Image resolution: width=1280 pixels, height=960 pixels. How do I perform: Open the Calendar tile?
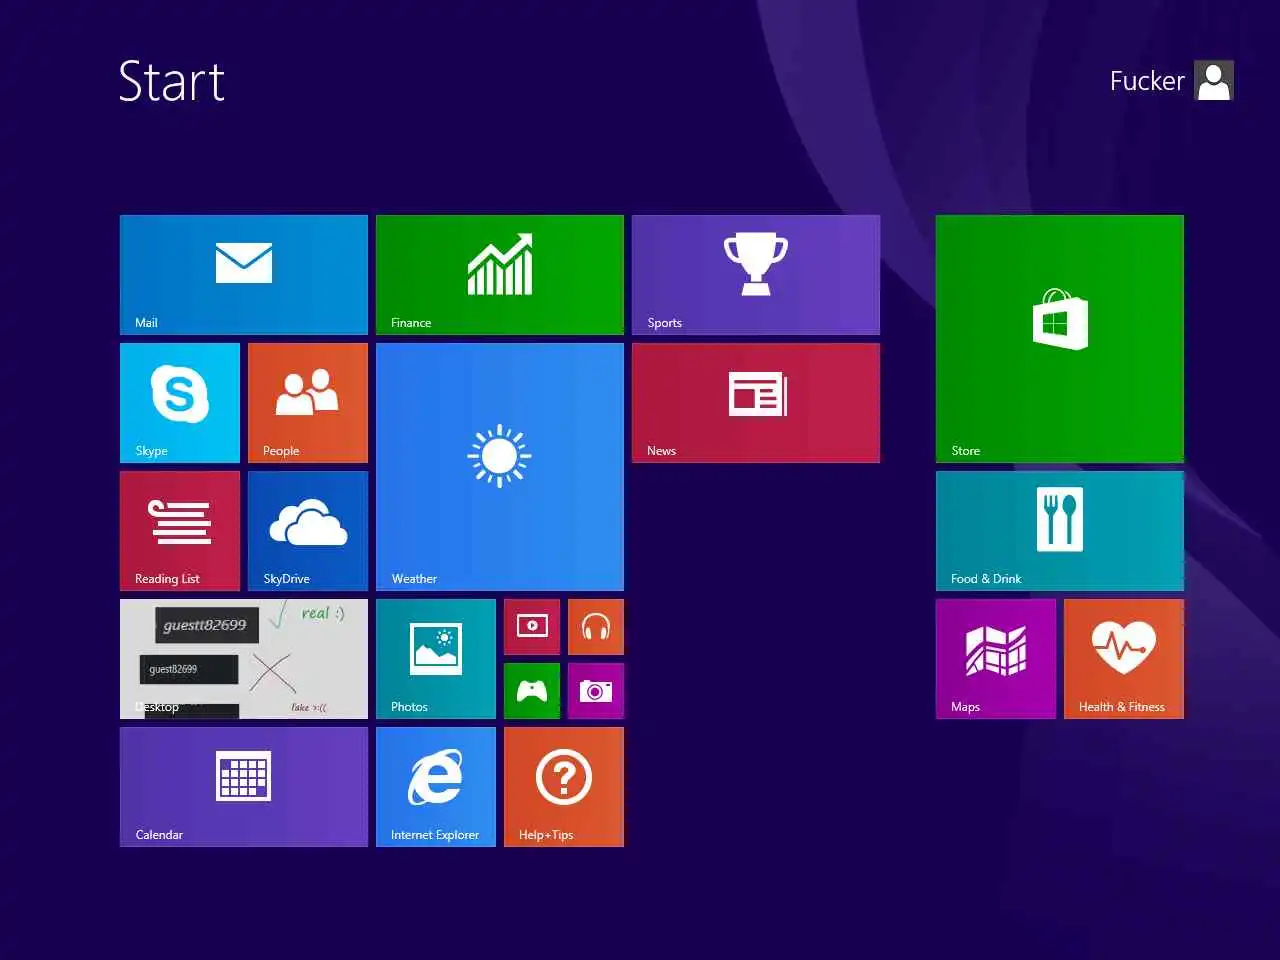click(244, 787)
